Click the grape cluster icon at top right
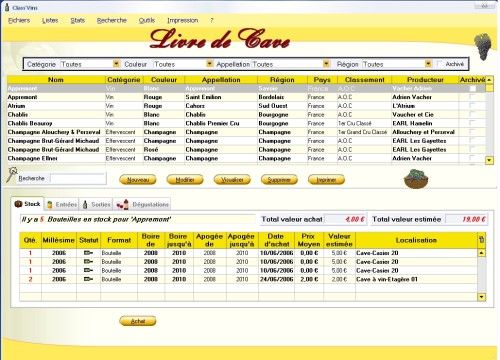The width and height of the screenshot is (500, 360). [483, 46]
